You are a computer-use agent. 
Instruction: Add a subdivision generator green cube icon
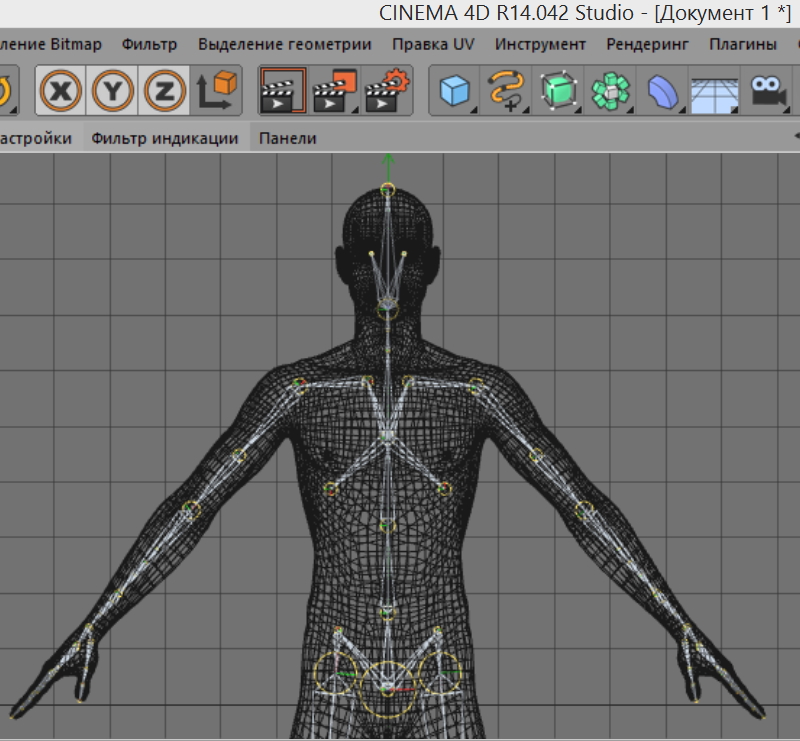tap(560, 91)
